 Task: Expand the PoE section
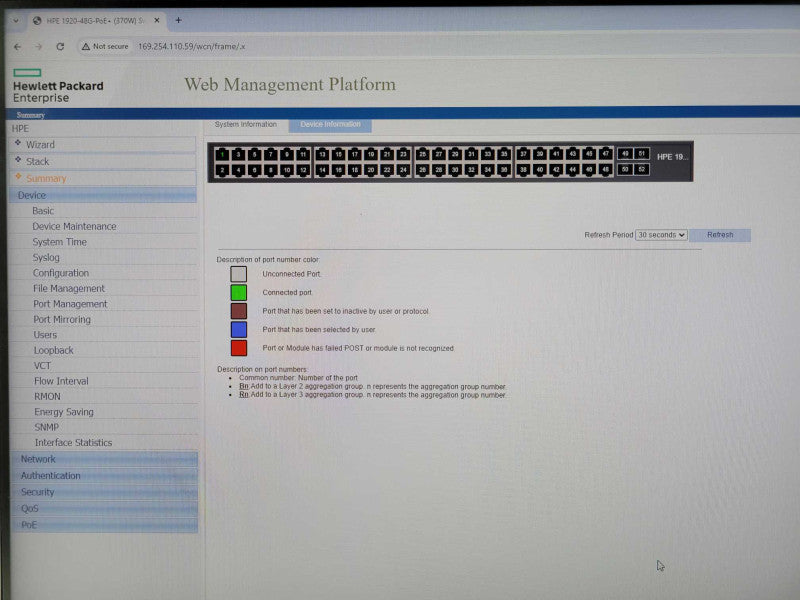[x=104, y=524]
